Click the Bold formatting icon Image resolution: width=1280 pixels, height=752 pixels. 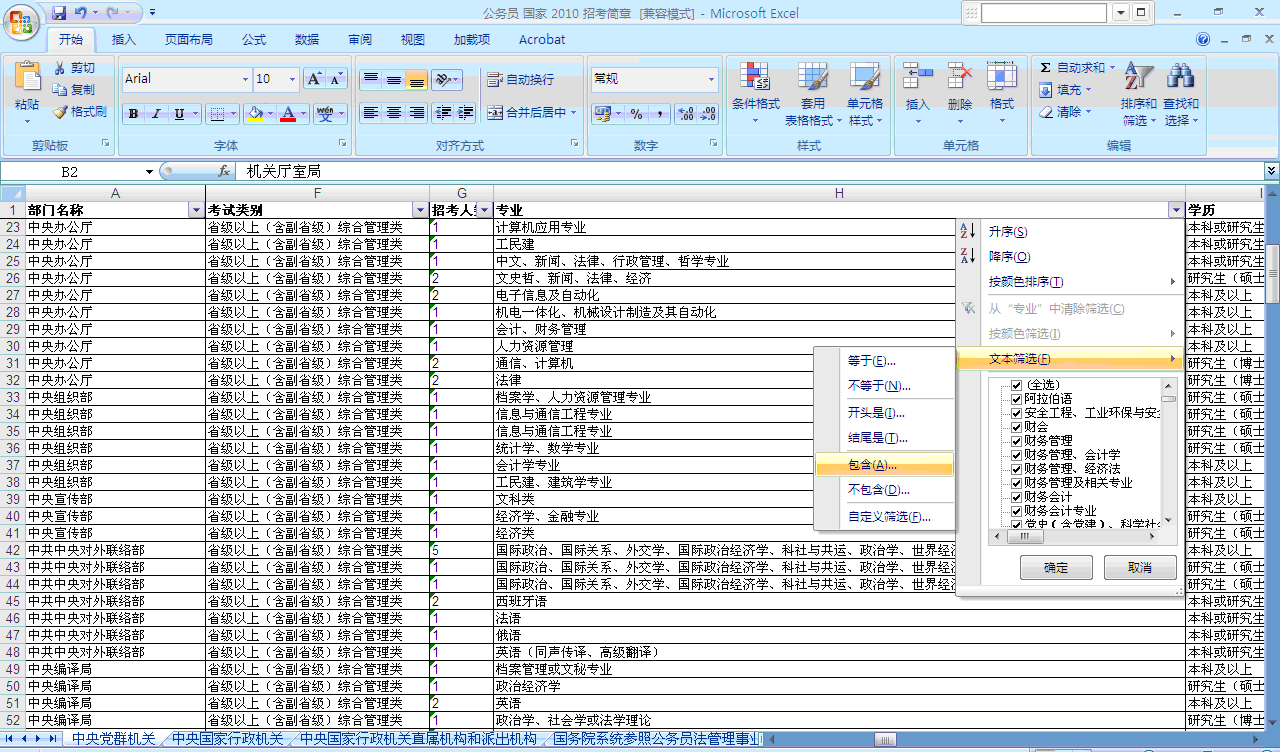coord(133,114)
